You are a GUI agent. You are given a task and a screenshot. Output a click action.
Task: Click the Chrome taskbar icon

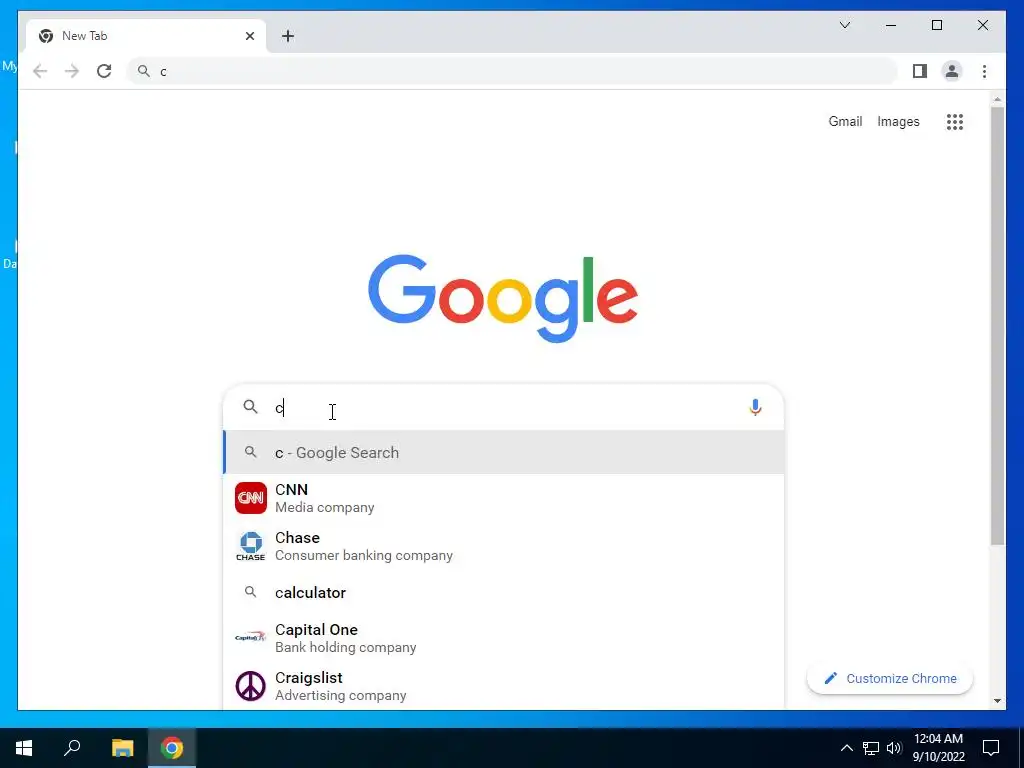click(x=172, y=748)
